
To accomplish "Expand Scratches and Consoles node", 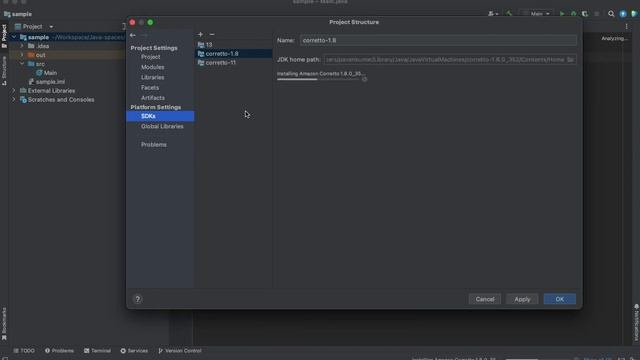I will tap(14, 100).
